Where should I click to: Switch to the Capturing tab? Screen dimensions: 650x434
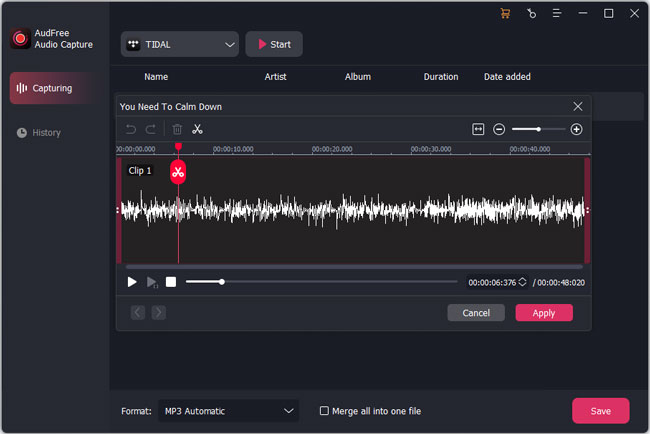coord(53,88)
